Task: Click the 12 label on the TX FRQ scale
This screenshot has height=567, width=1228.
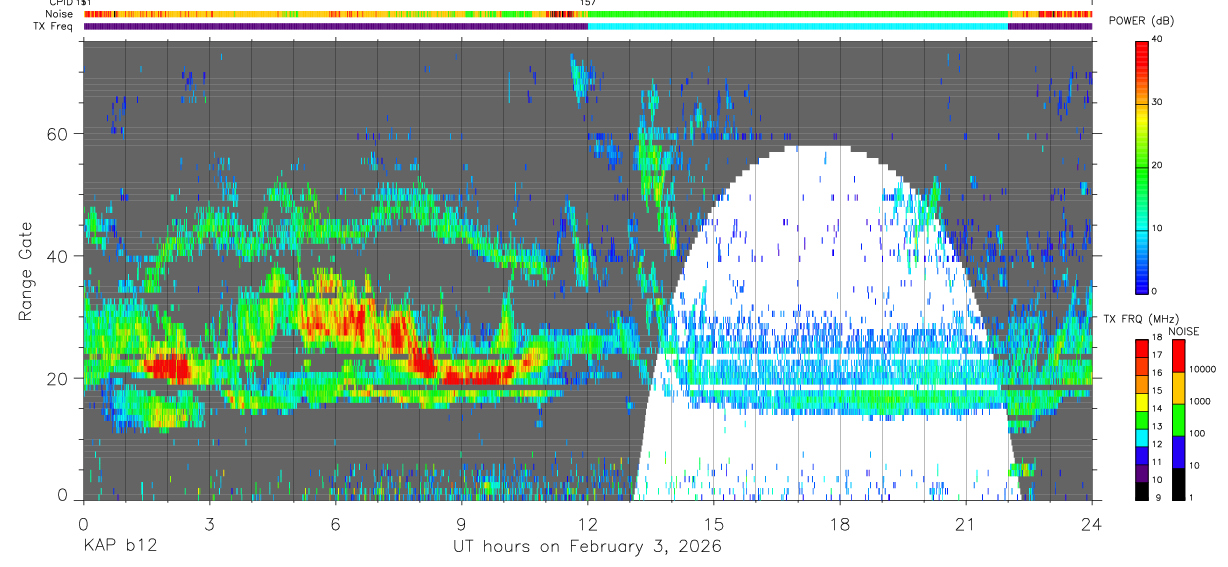Action: (x=1156, y=446)
